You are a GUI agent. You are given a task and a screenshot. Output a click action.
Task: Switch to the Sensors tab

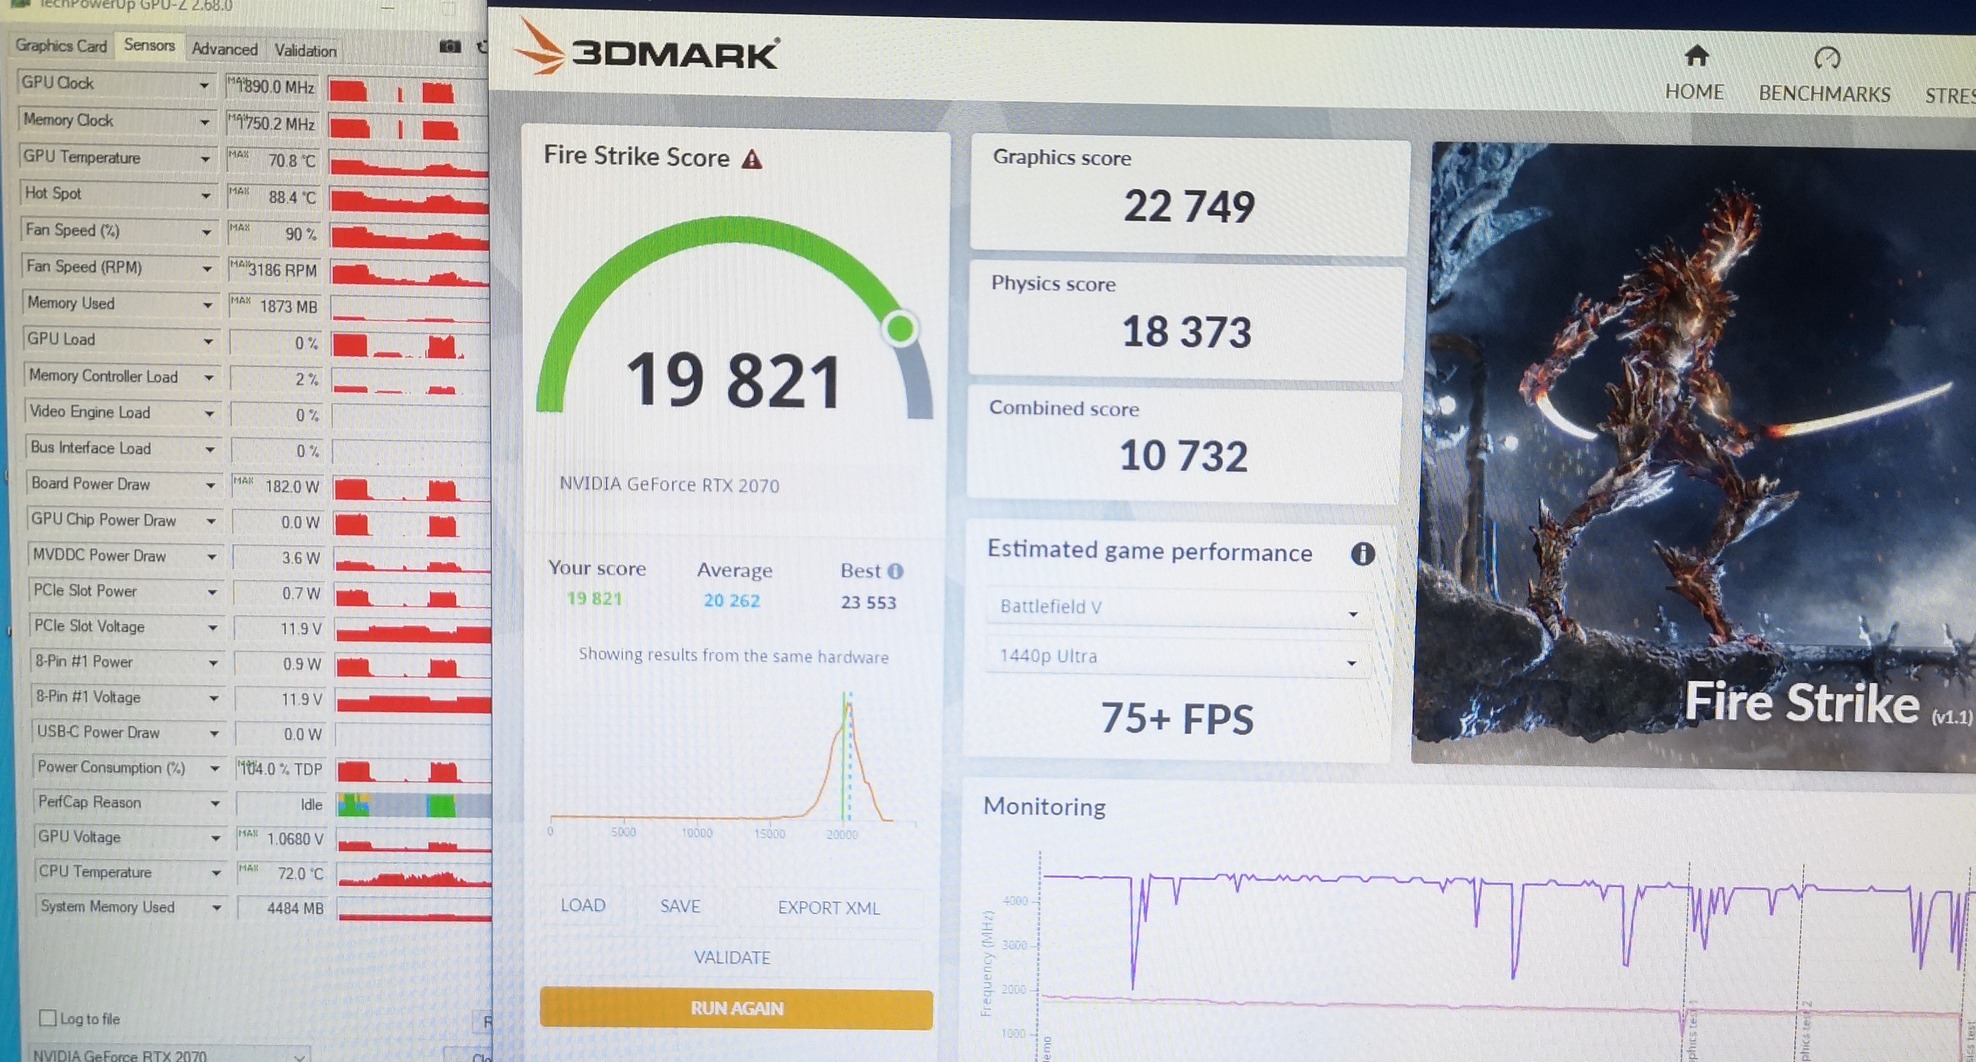[149, 46]
